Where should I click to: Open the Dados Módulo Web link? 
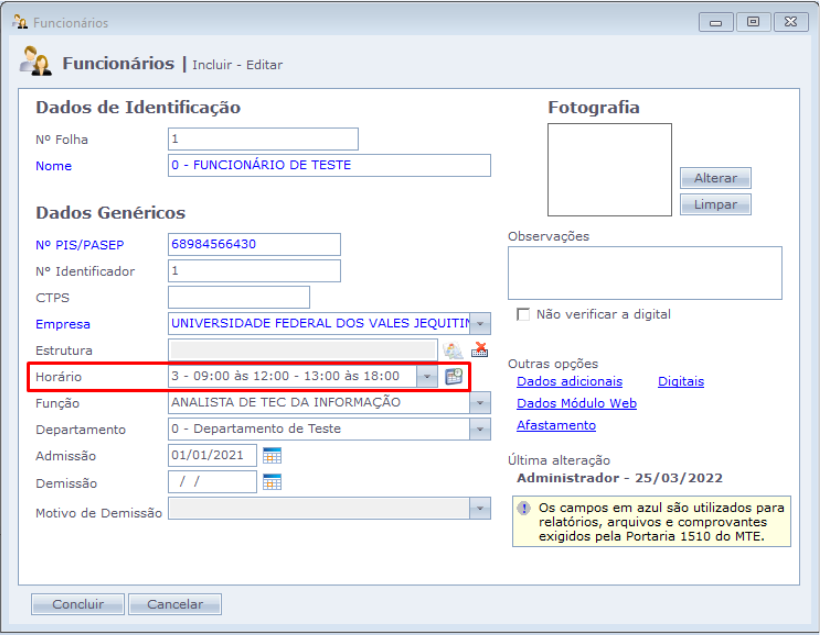click(576, 403)
